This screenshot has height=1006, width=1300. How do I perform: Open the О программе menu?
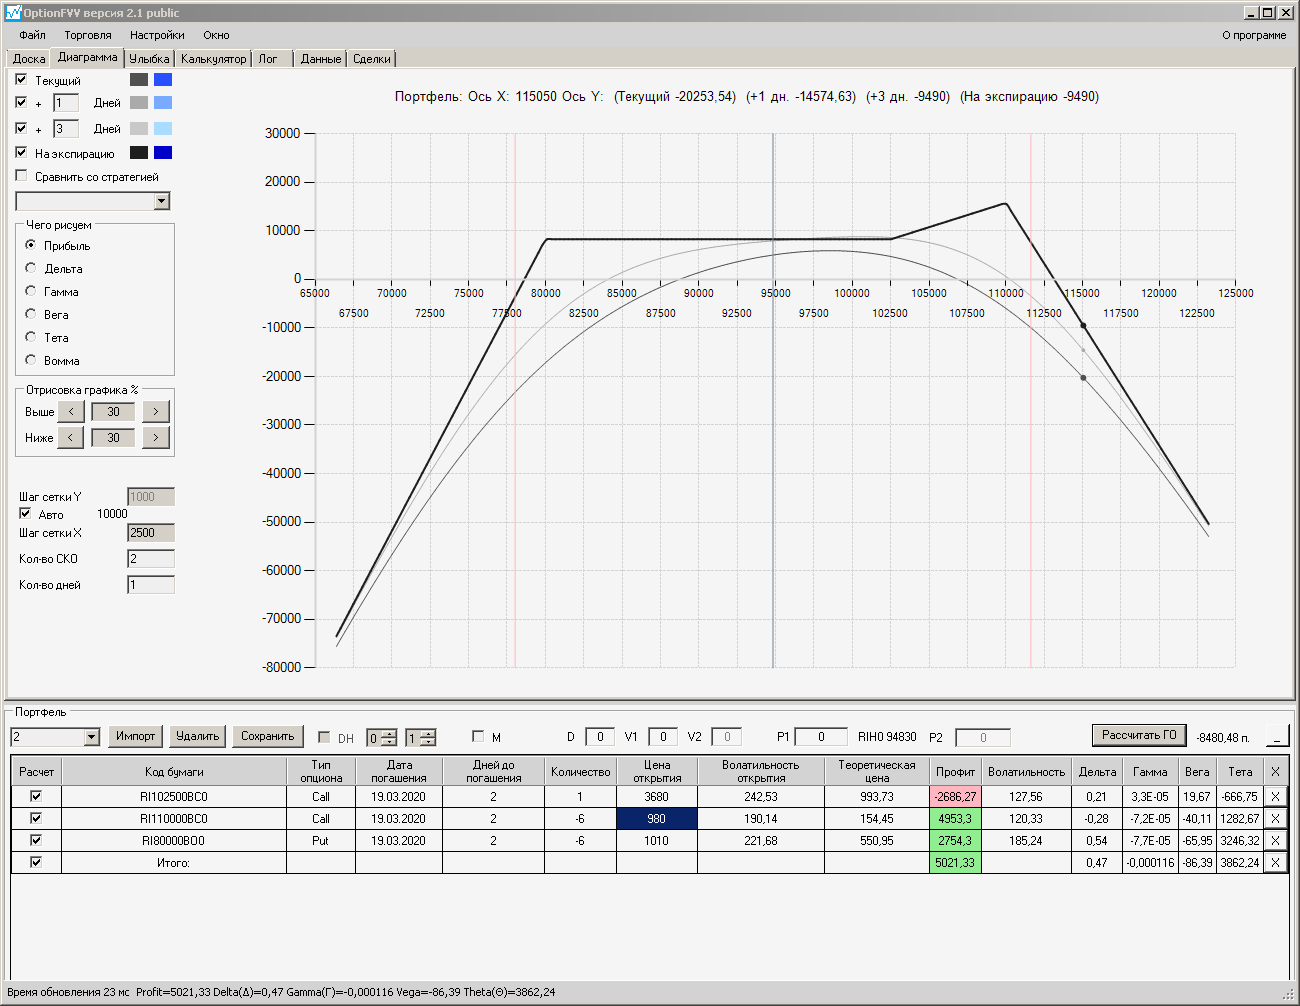point(1254,35)
